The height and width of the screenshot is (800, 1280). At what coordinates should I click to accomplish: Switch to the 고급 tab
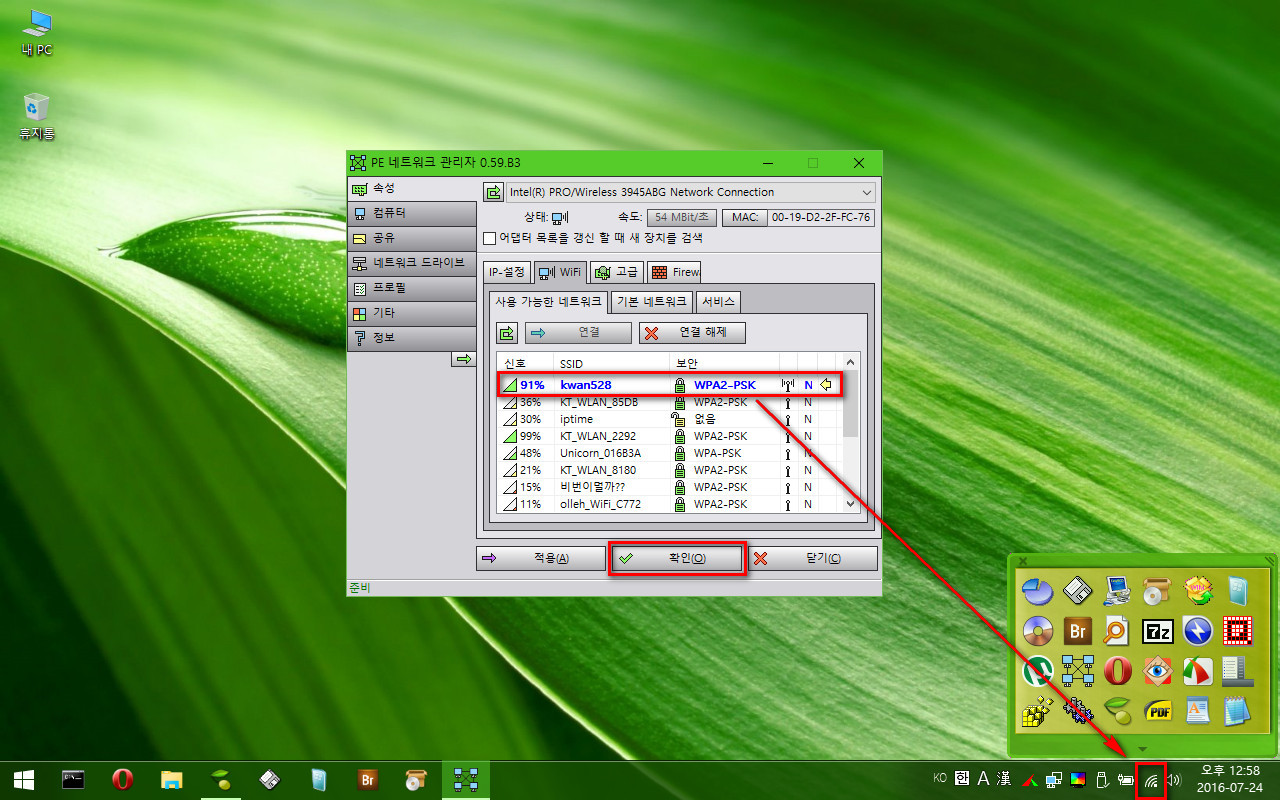(x=617, y=272)
